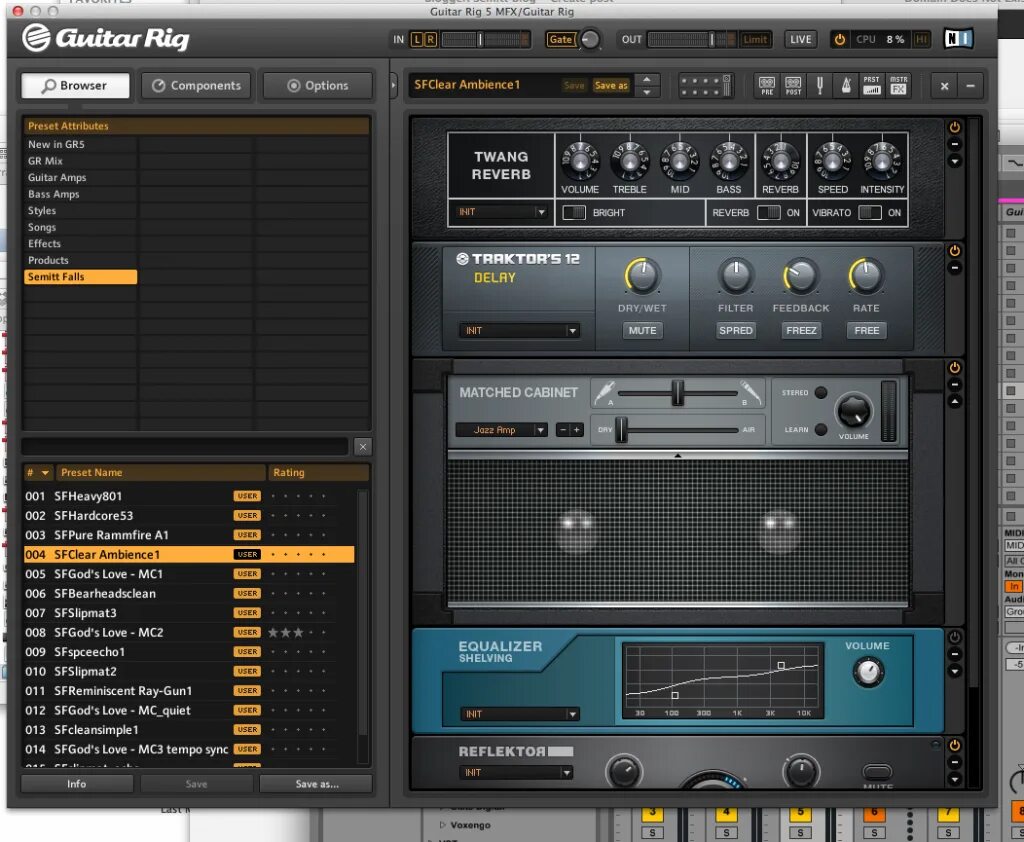Open the preset number sort dropdown arrow
This screenshot has width=1024, height=842.
(x=45, y=472)
